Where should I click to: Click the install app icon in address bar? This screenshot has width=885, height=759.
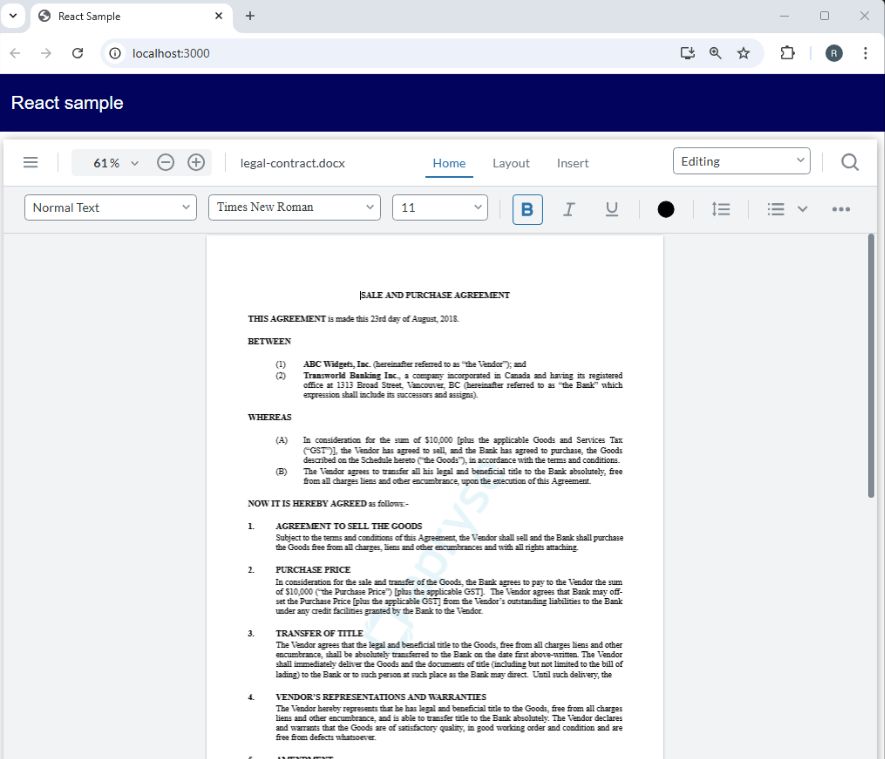pyautogui.click(x=687, y=53)
